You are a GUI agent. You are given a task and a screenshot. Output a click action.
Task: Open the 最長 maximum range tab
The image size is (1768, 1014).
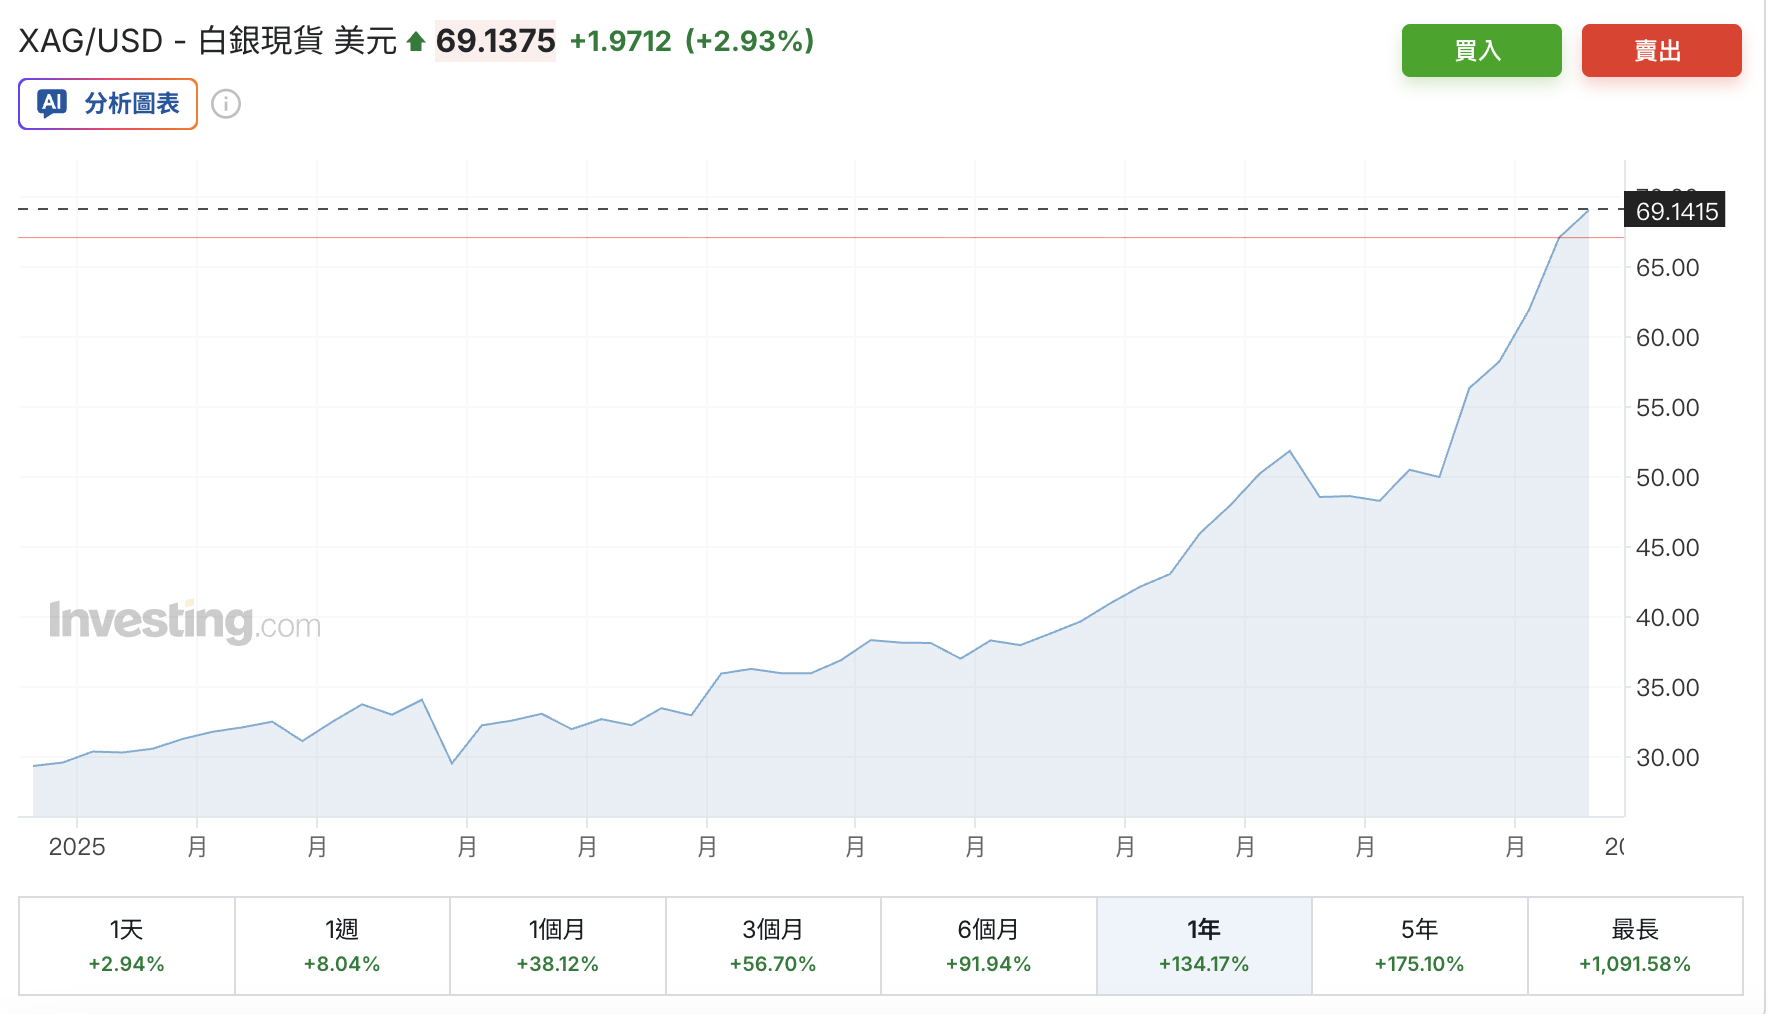coord(1635,946)
